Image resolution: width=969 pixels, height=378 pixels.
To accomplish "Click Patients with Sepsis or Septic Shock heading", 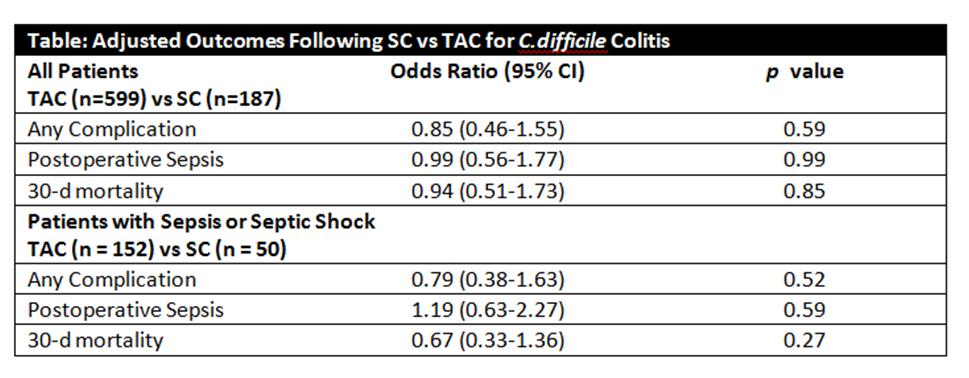I will [x=201, y=222].
